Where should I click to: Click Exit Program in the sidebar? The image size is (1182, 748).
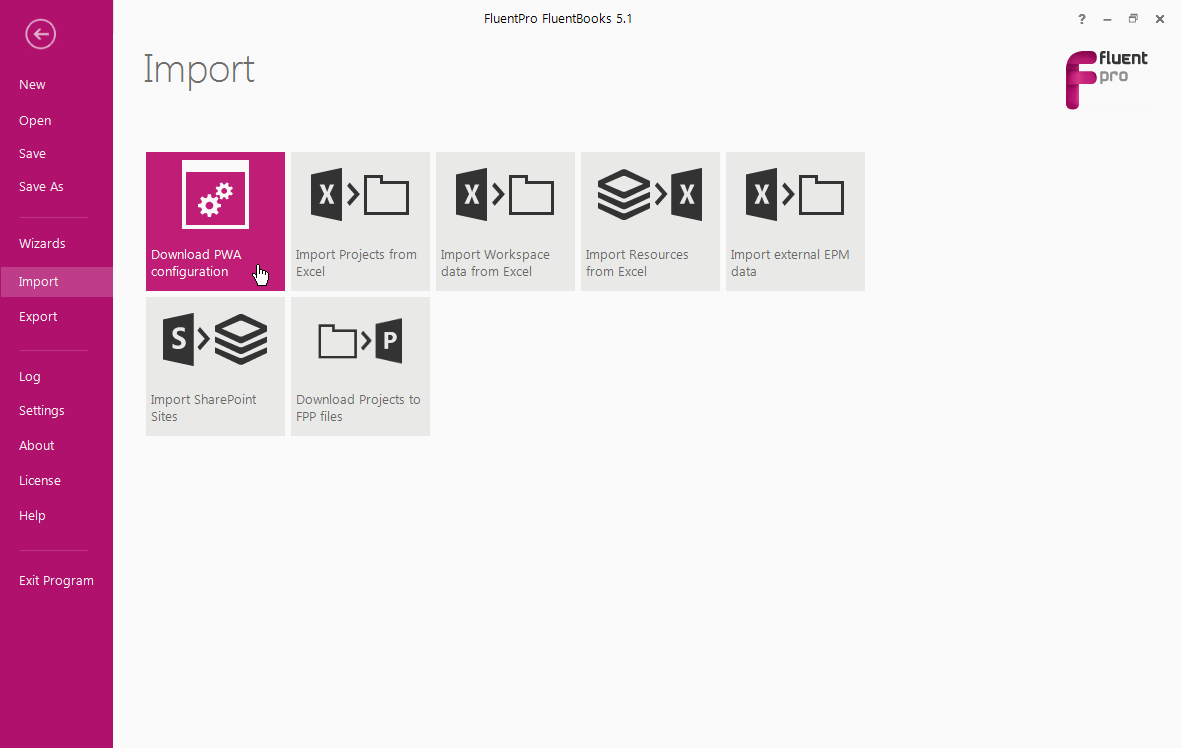(x=56, y=581)
